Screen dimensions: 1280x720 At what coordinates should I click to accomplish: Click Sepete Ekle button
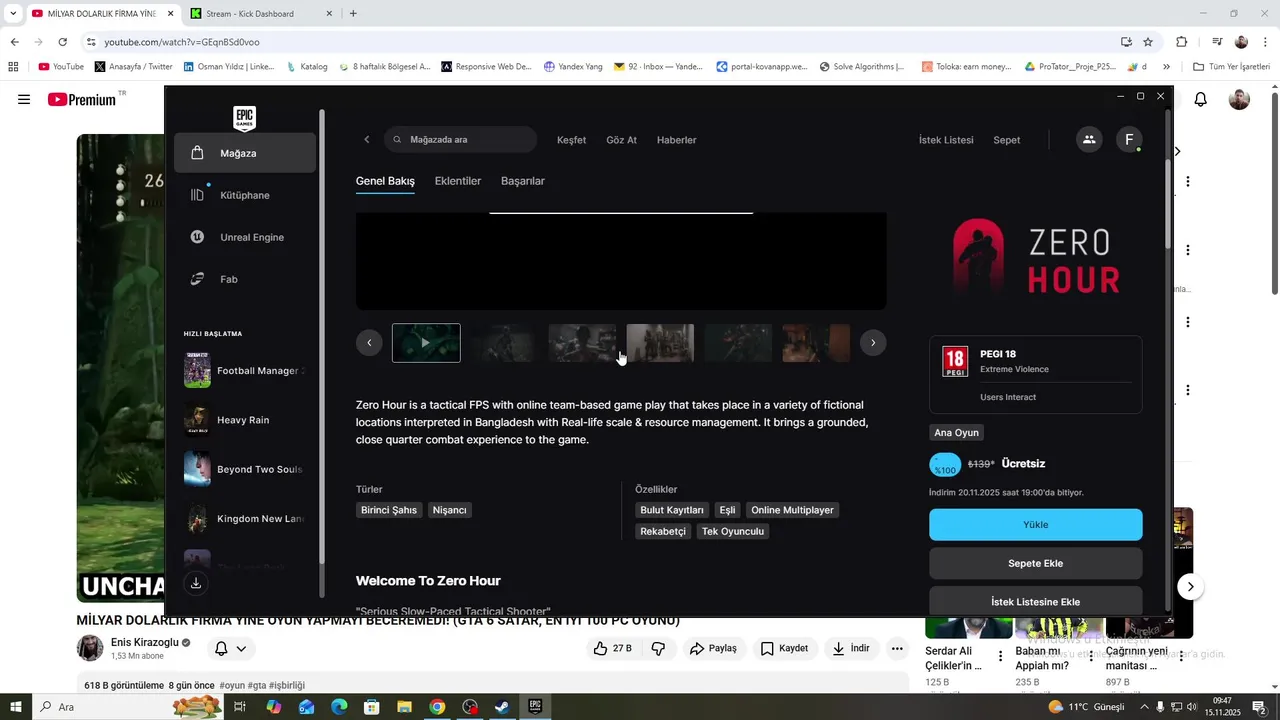[1035, 563]
